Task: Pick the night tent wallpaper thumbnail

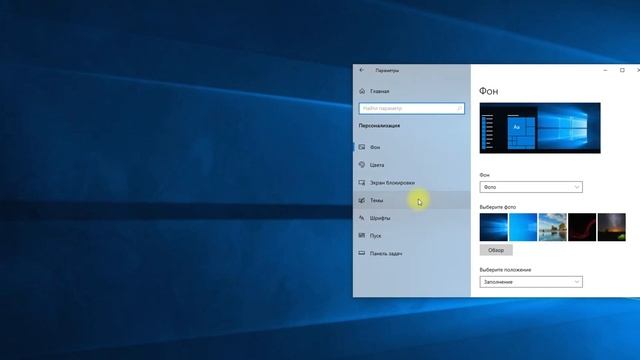Action: coord(611,227)
